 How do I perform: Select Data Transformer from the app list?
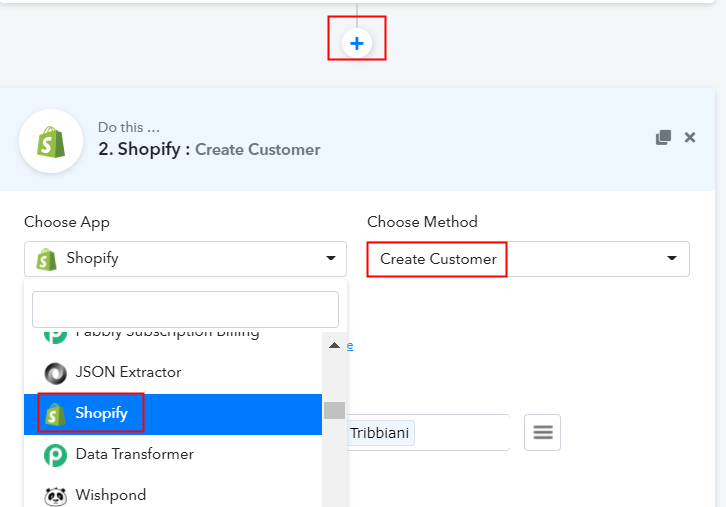173,455
